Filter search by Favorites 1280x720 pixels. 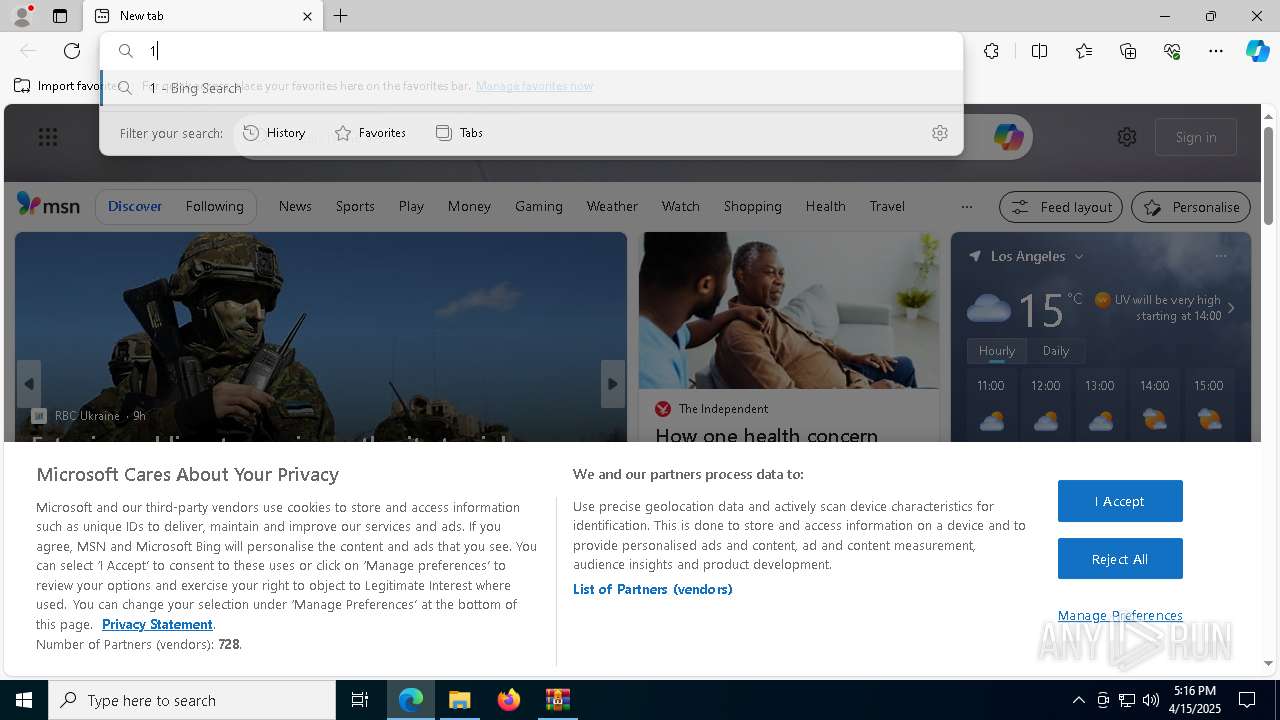point(370,133)
